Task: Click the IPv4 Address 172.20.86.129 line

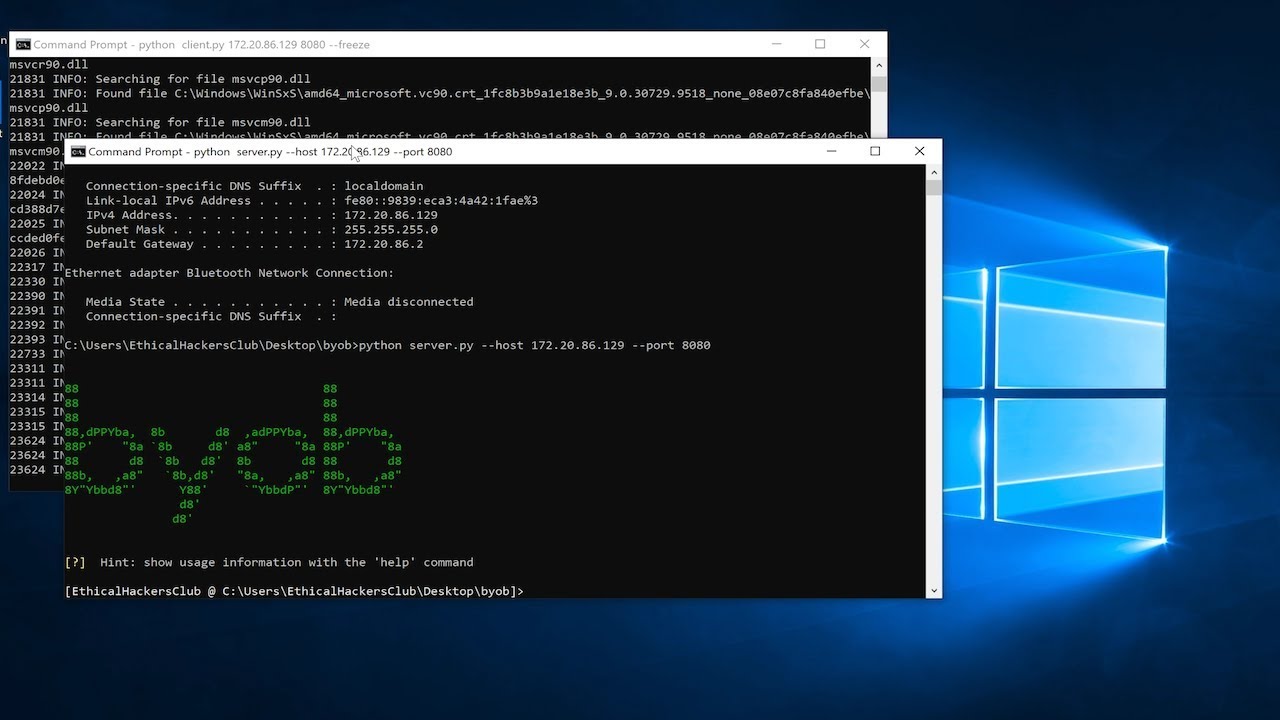Action: [x=261, y=215]
